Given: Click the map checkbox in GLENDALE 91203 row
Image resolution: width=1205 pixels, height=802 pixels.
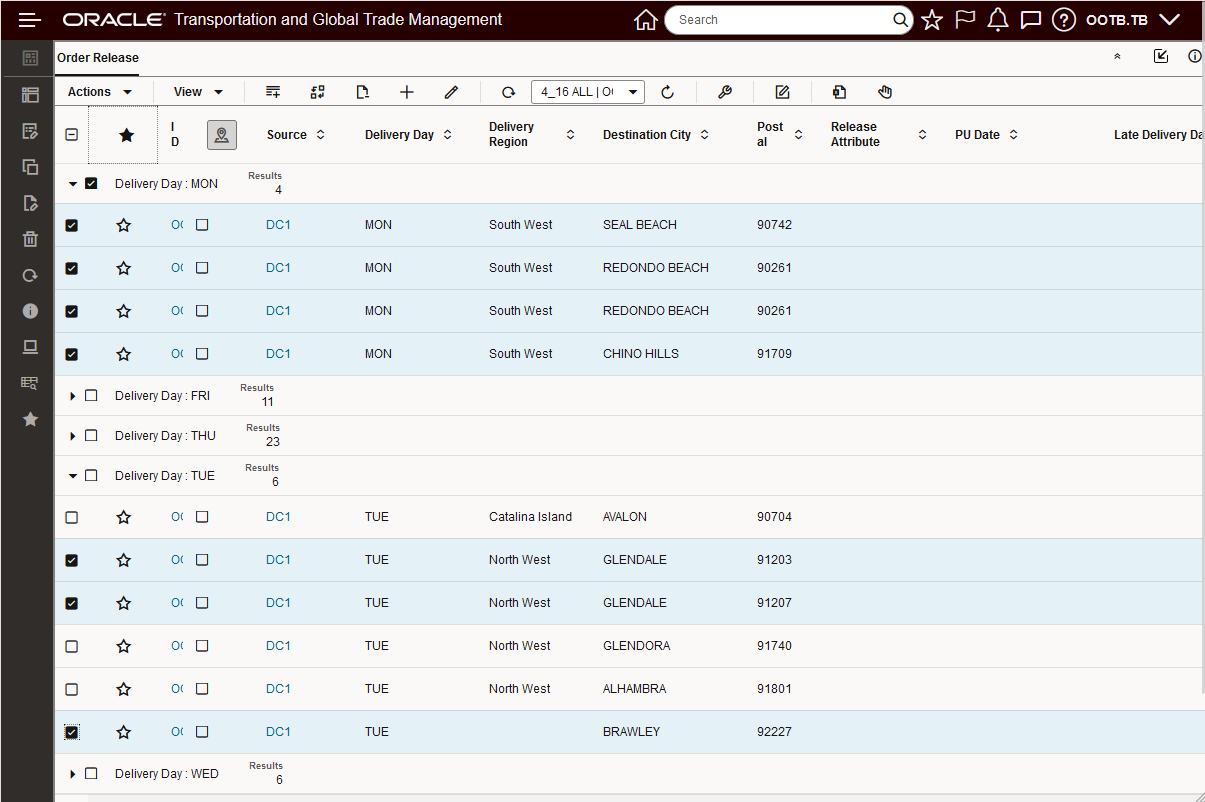Looking at the screenshot, I should coord(202,561).
